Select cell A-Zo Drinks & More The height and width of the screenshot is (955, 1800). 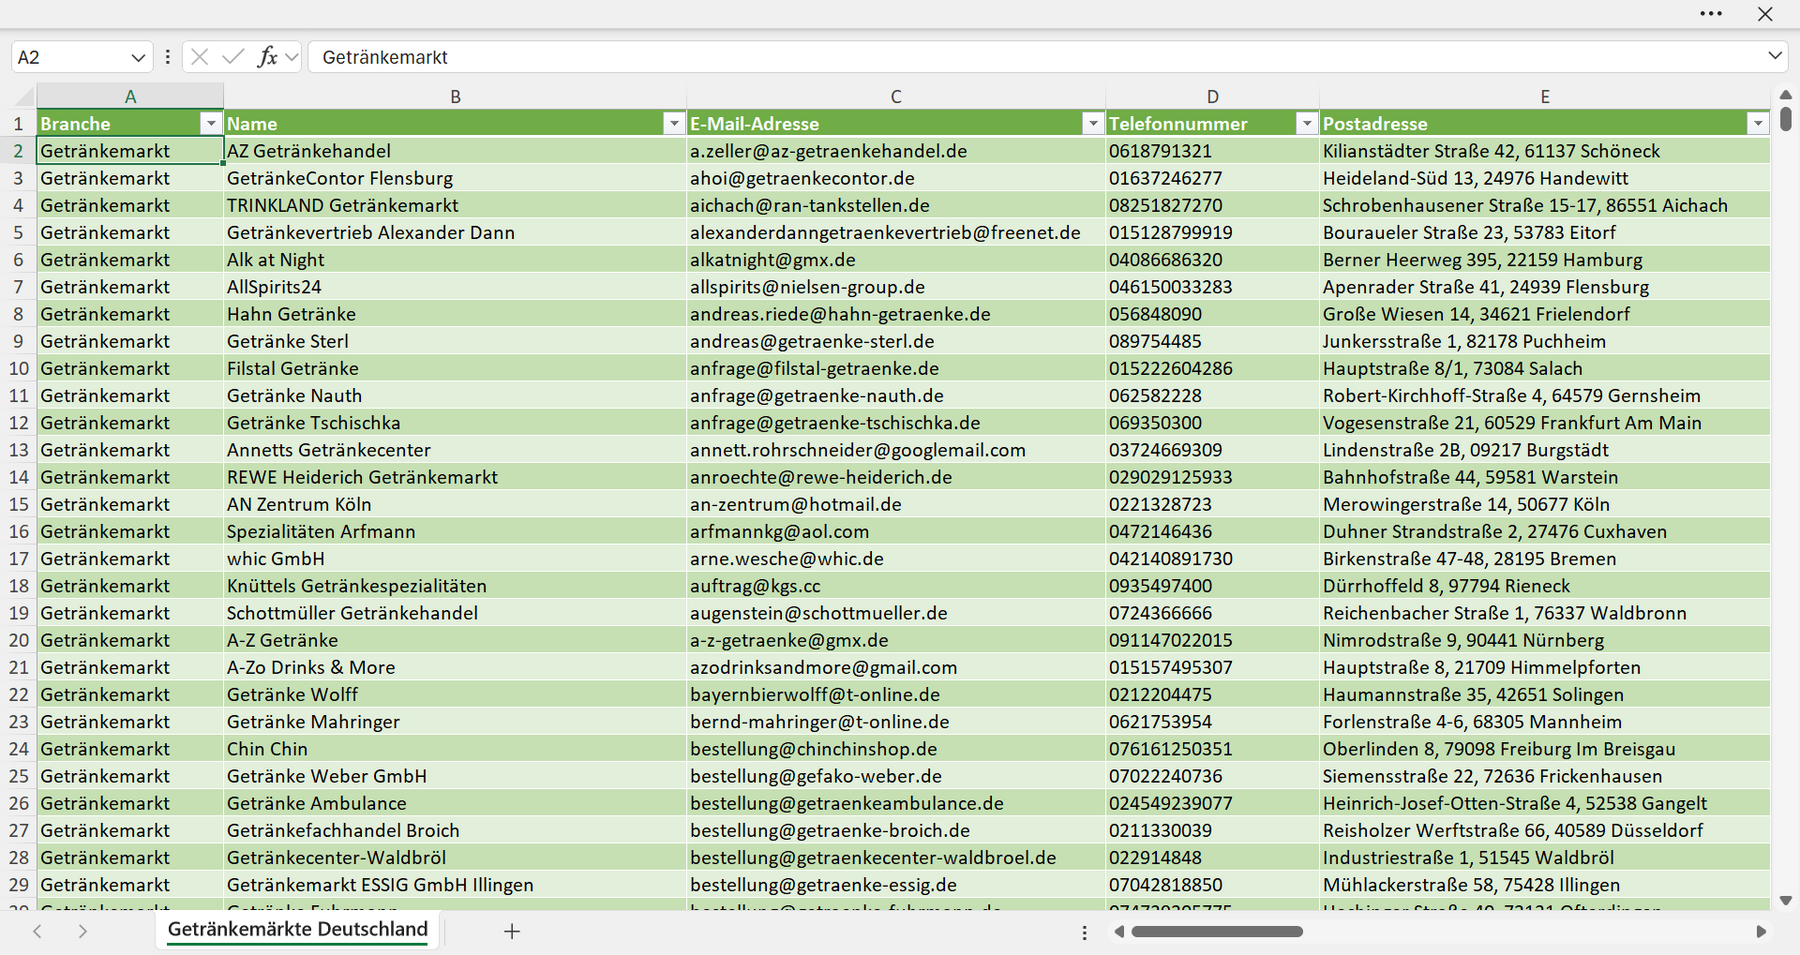[455, 667]
